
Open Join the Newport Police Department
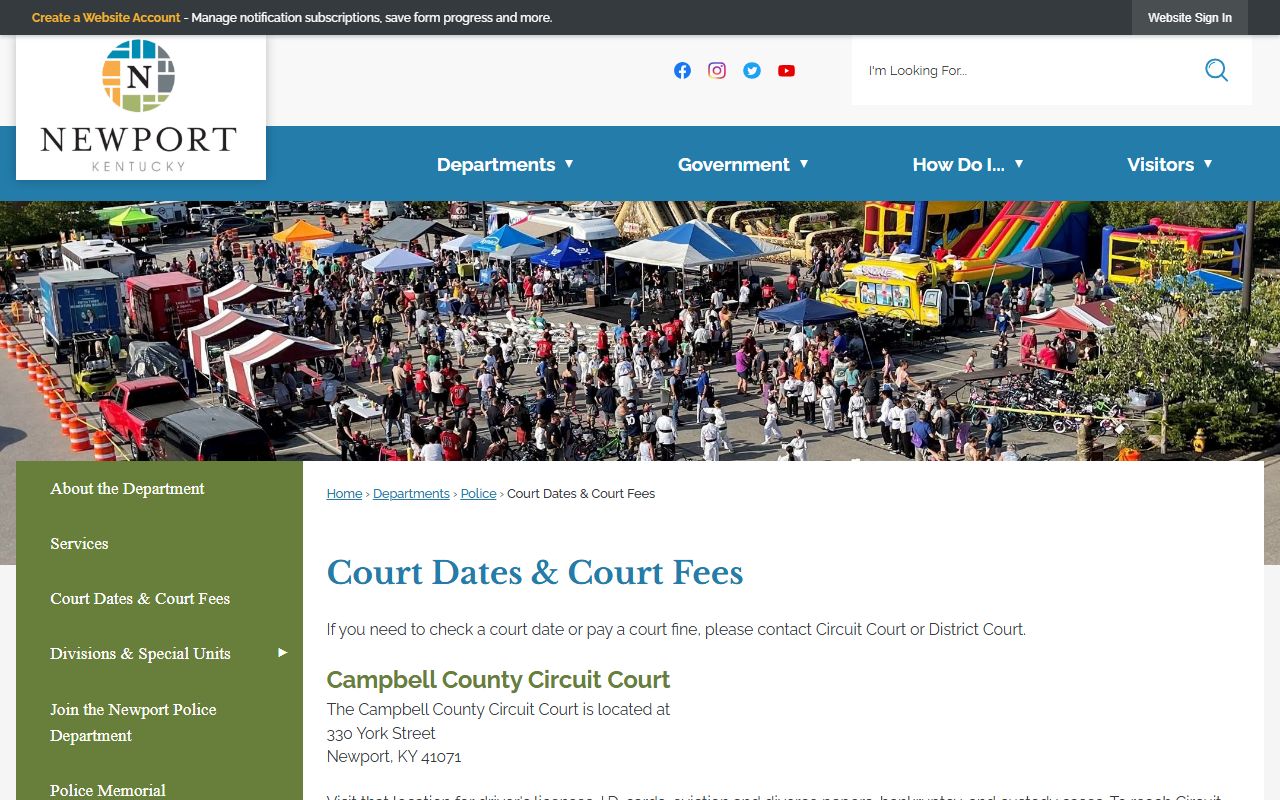133,722
